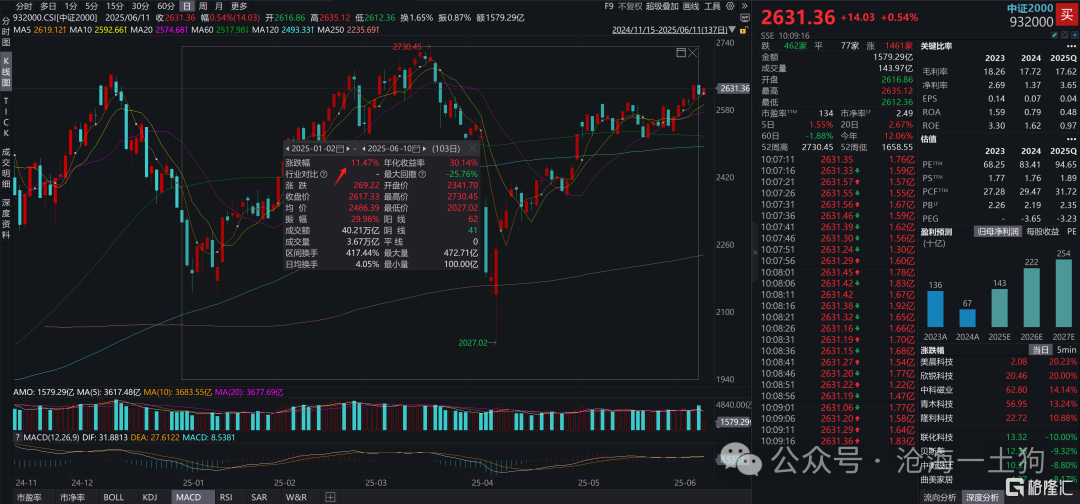Viewport: 1080px width, 504px height.
Task: Step start date 2025-01-02 forward
Action: [x=348, y=148]
